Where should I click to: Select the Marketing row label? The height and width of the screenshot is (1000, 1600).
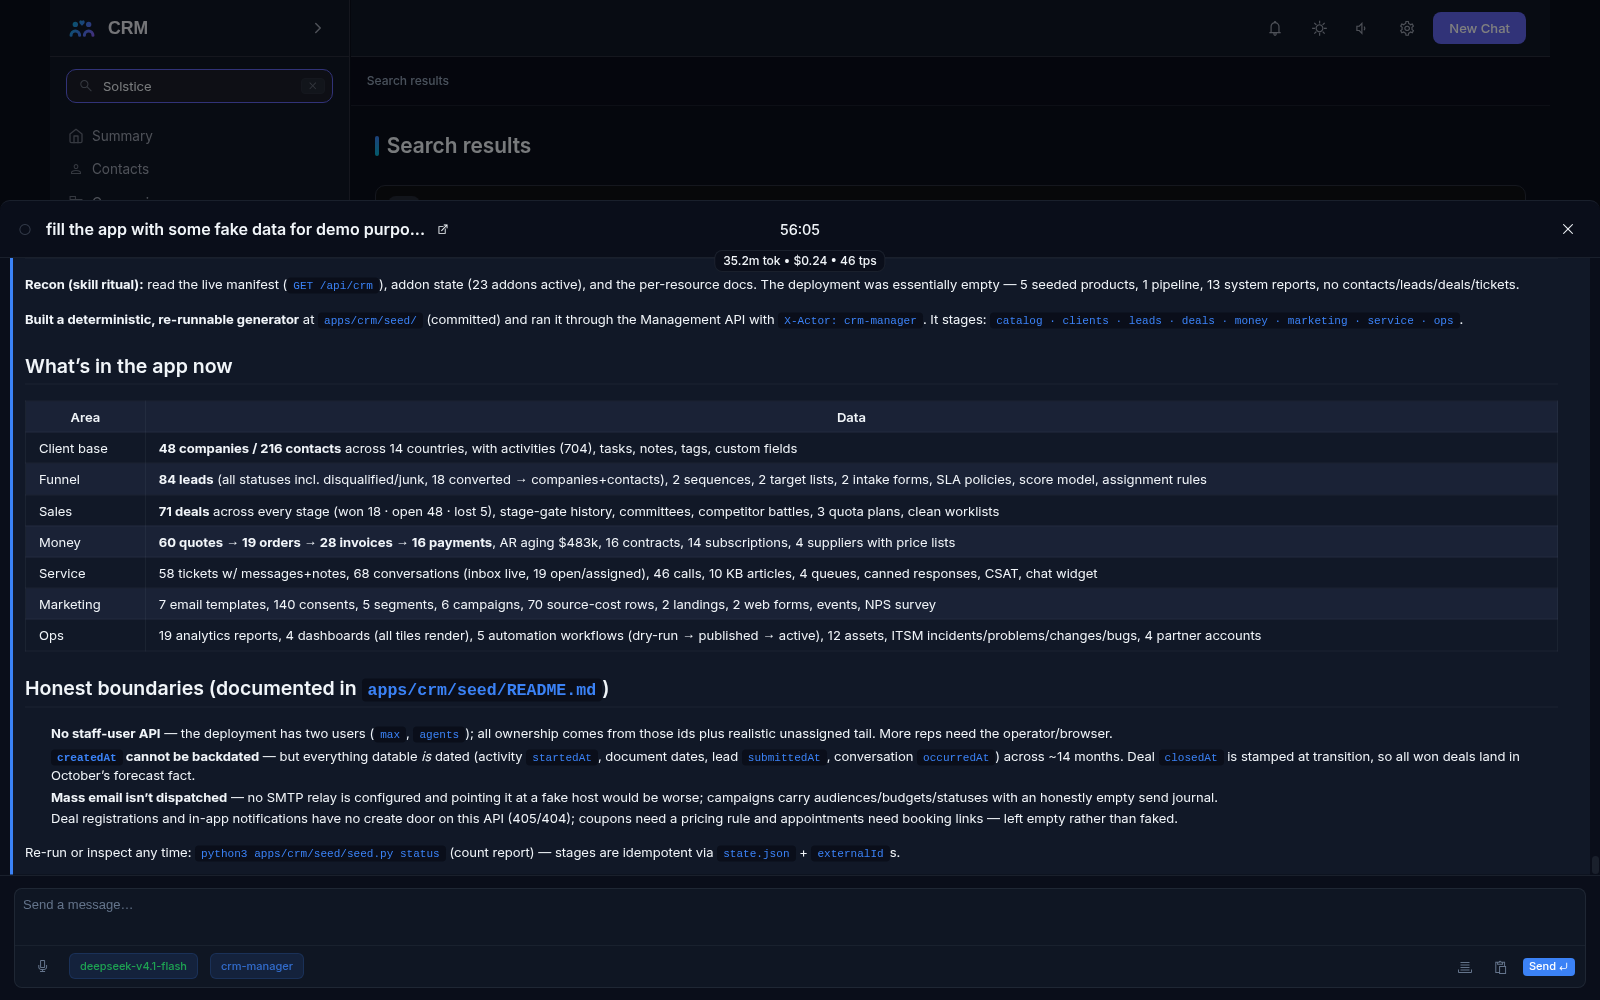pyautogui.click(x=69, y=605)
